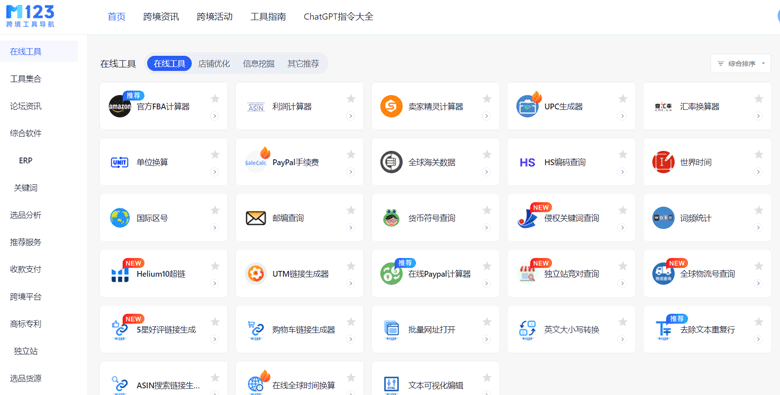Viewport: 780px width, 395px height.
Task: Open ChatGPT指令大全 in top navigation
Action: click(338, 16)
